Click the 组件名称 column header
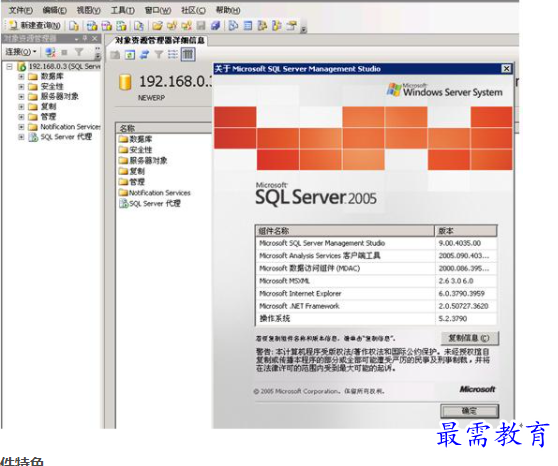 [345, 231]
